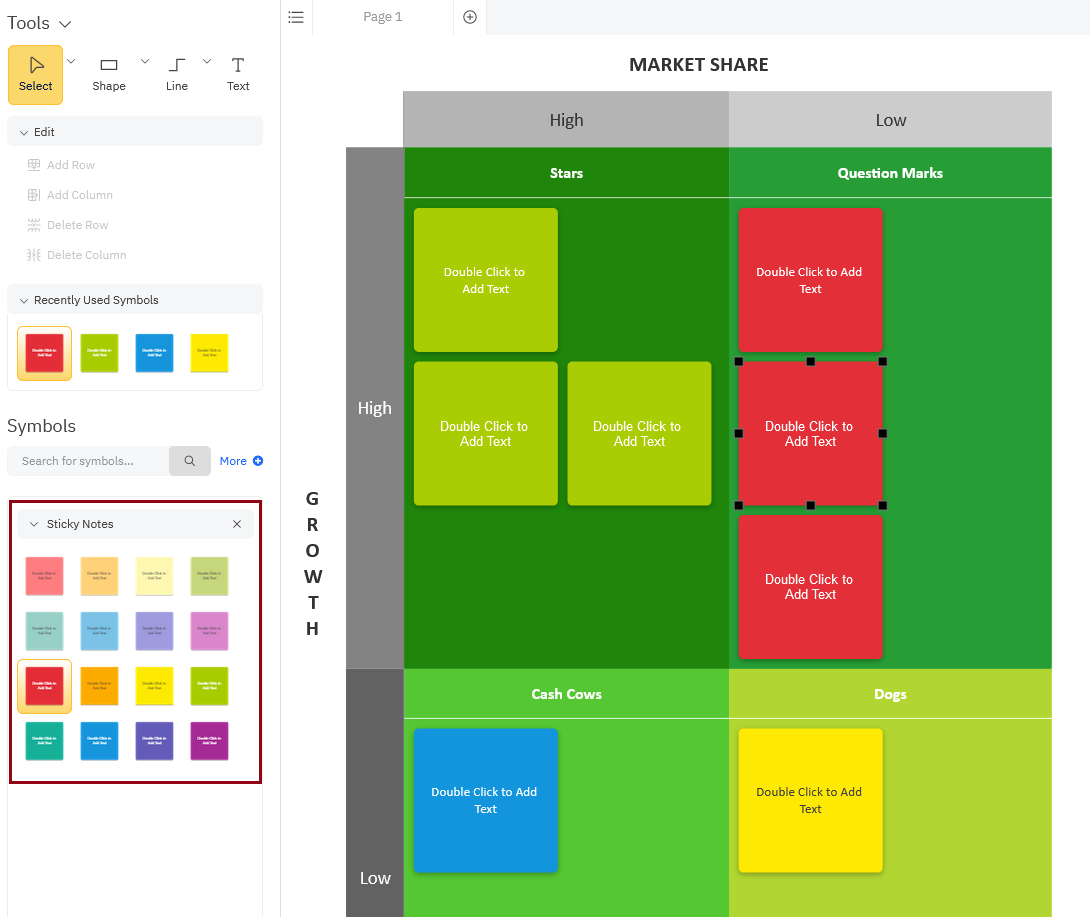
Task: Collapse the Sticky Notes symbol group
Action: coord(34,524)
